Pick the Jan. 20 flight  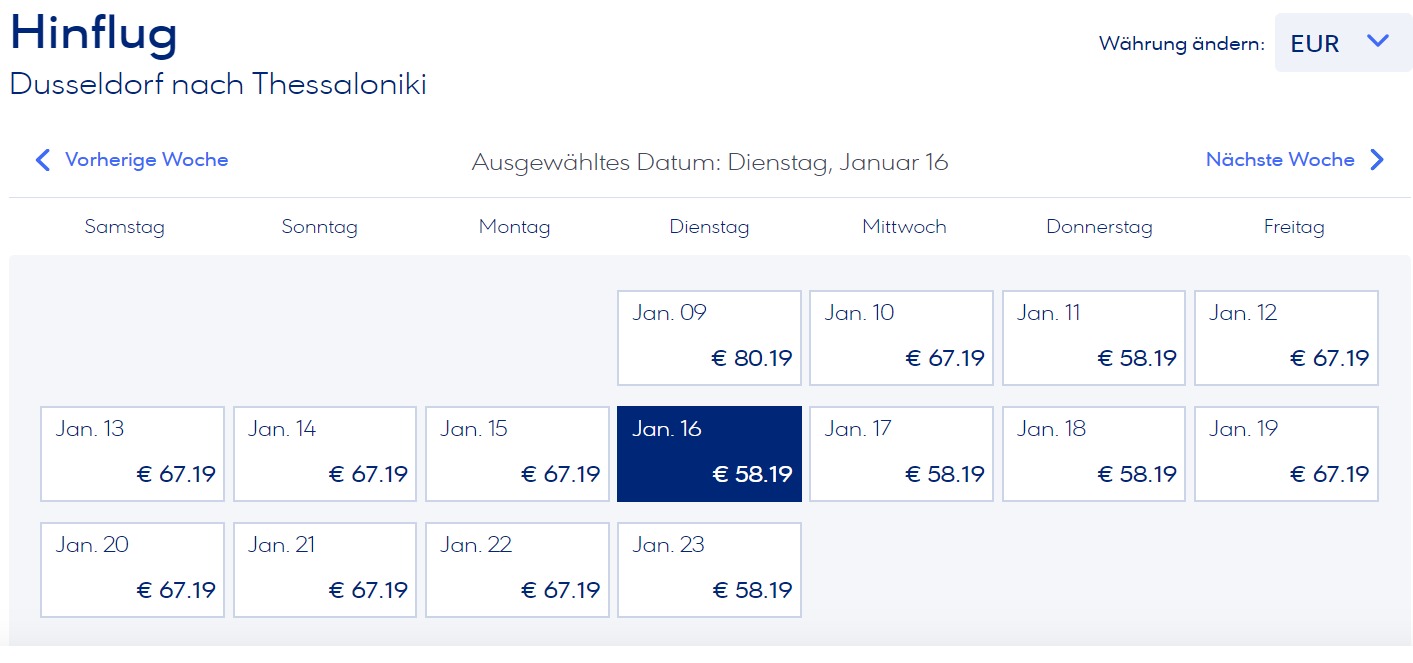click(x=132, y=570)
